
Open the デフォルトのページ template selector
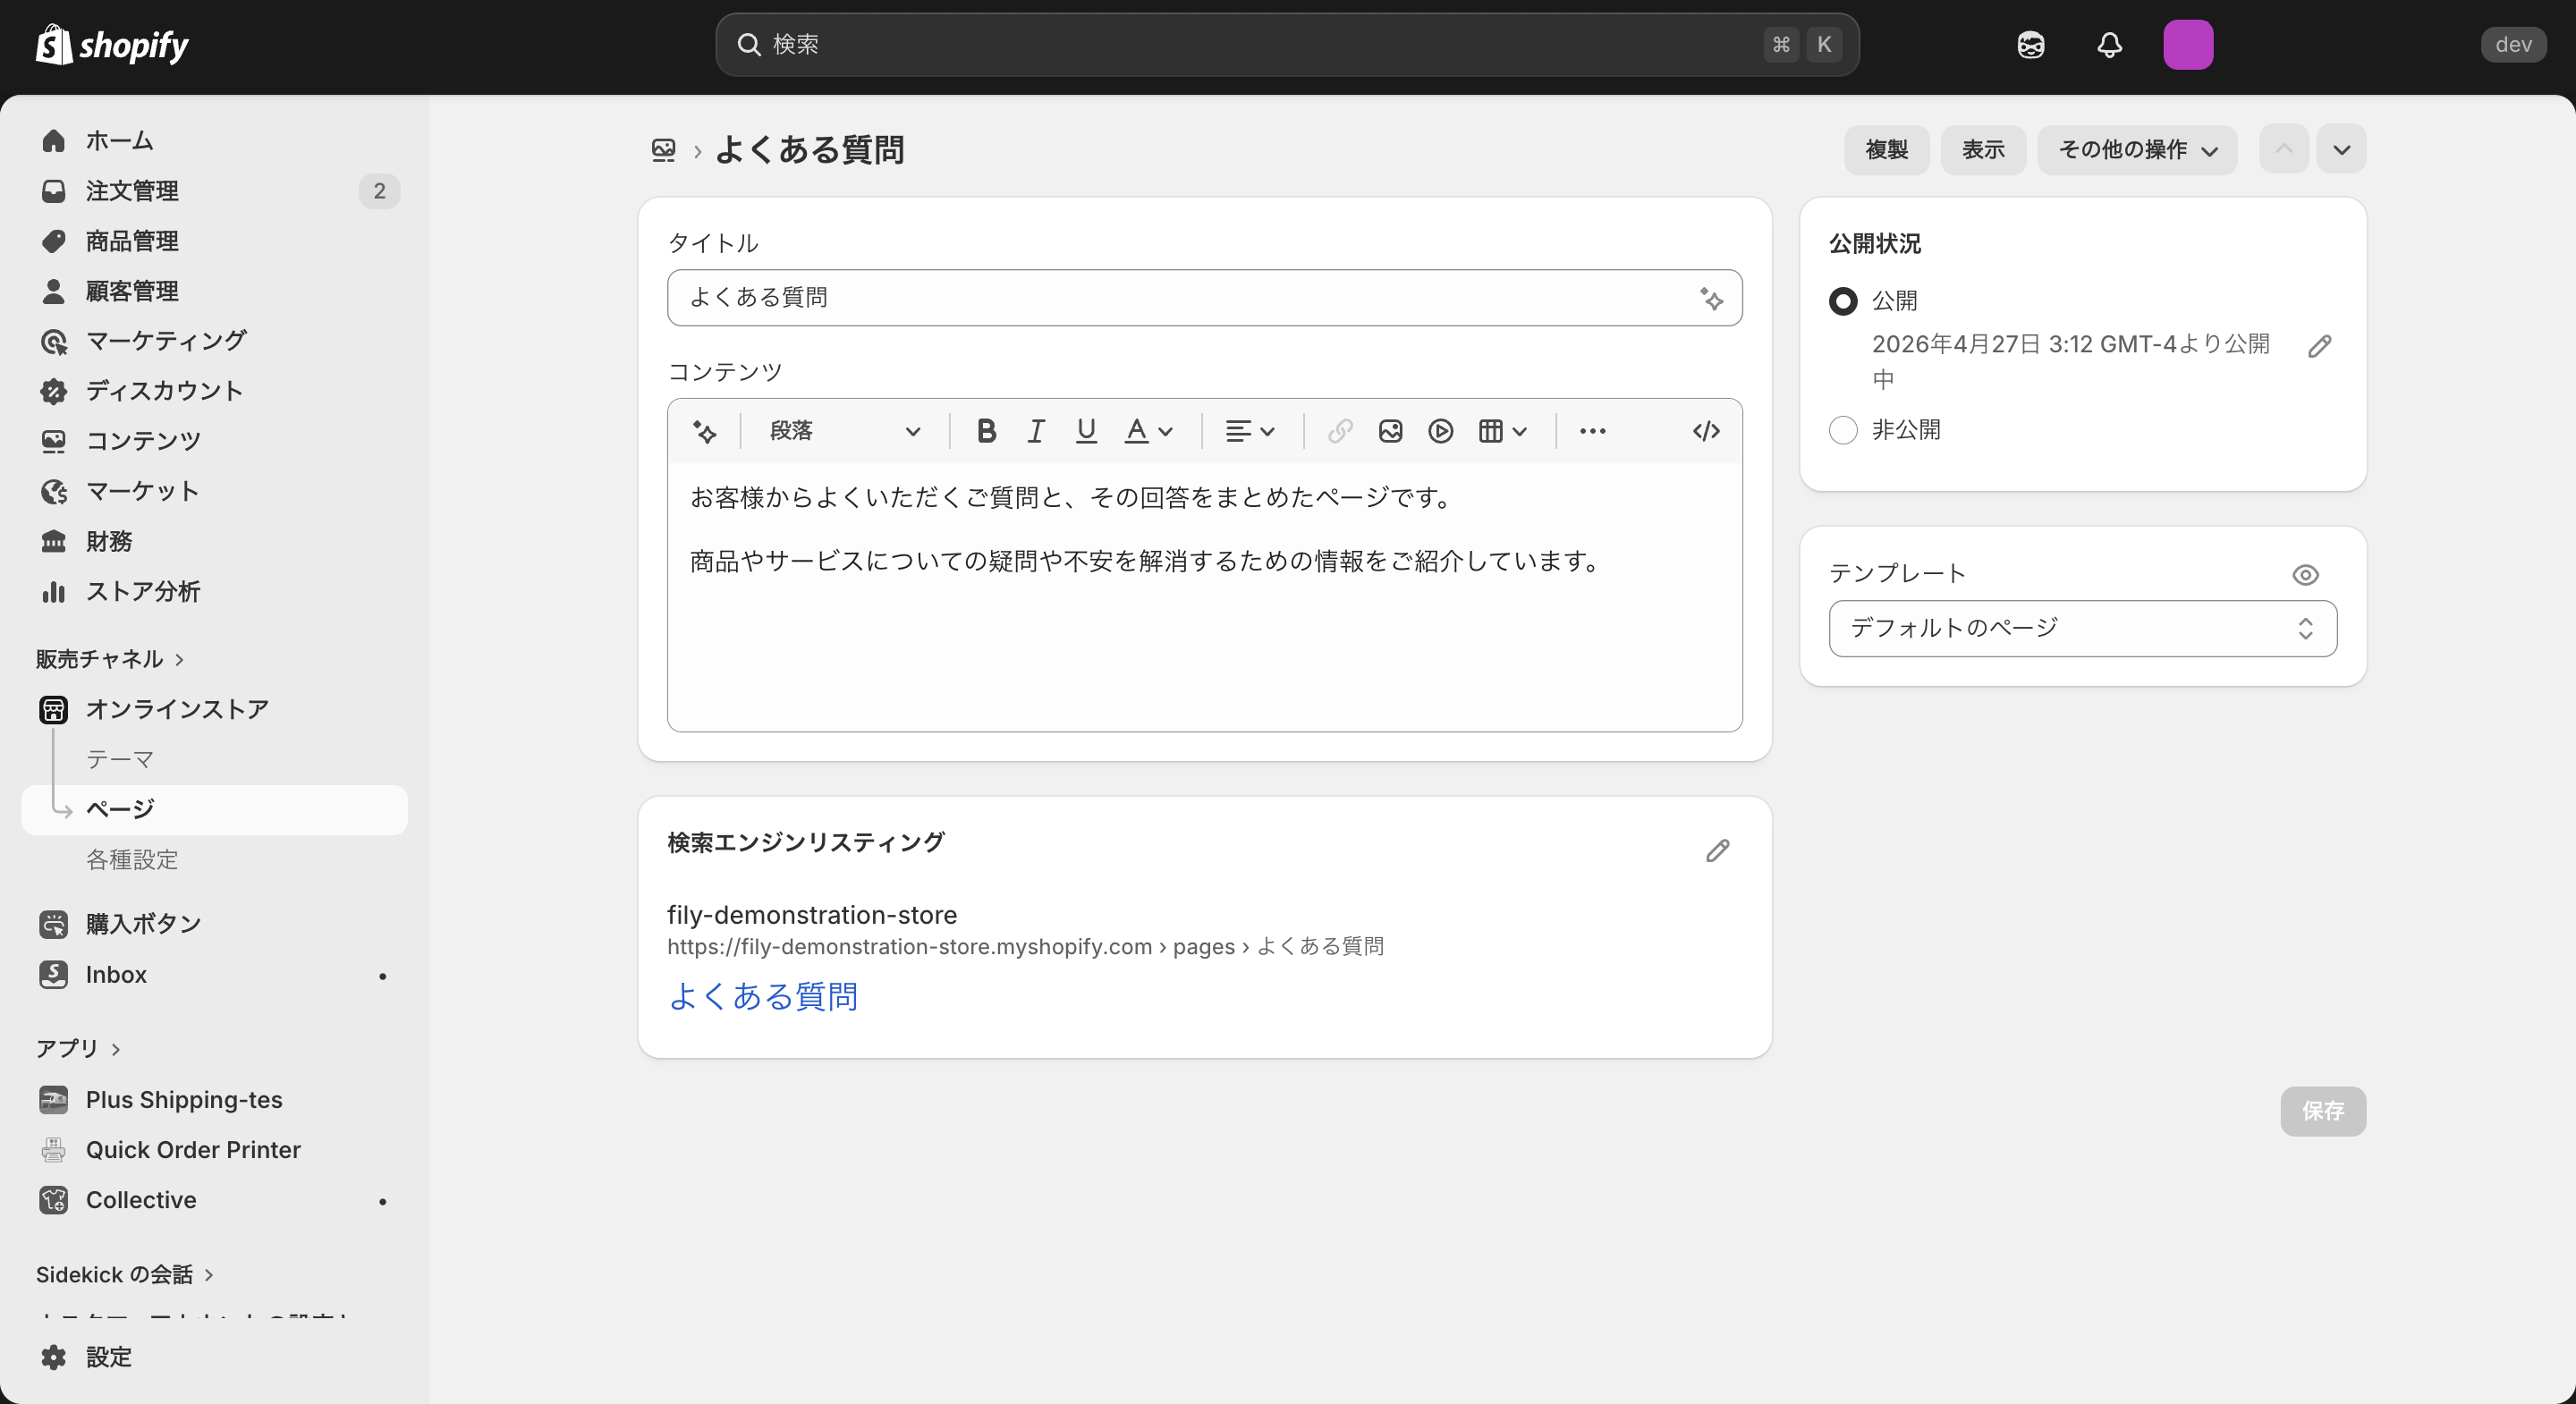[2082, 628]
